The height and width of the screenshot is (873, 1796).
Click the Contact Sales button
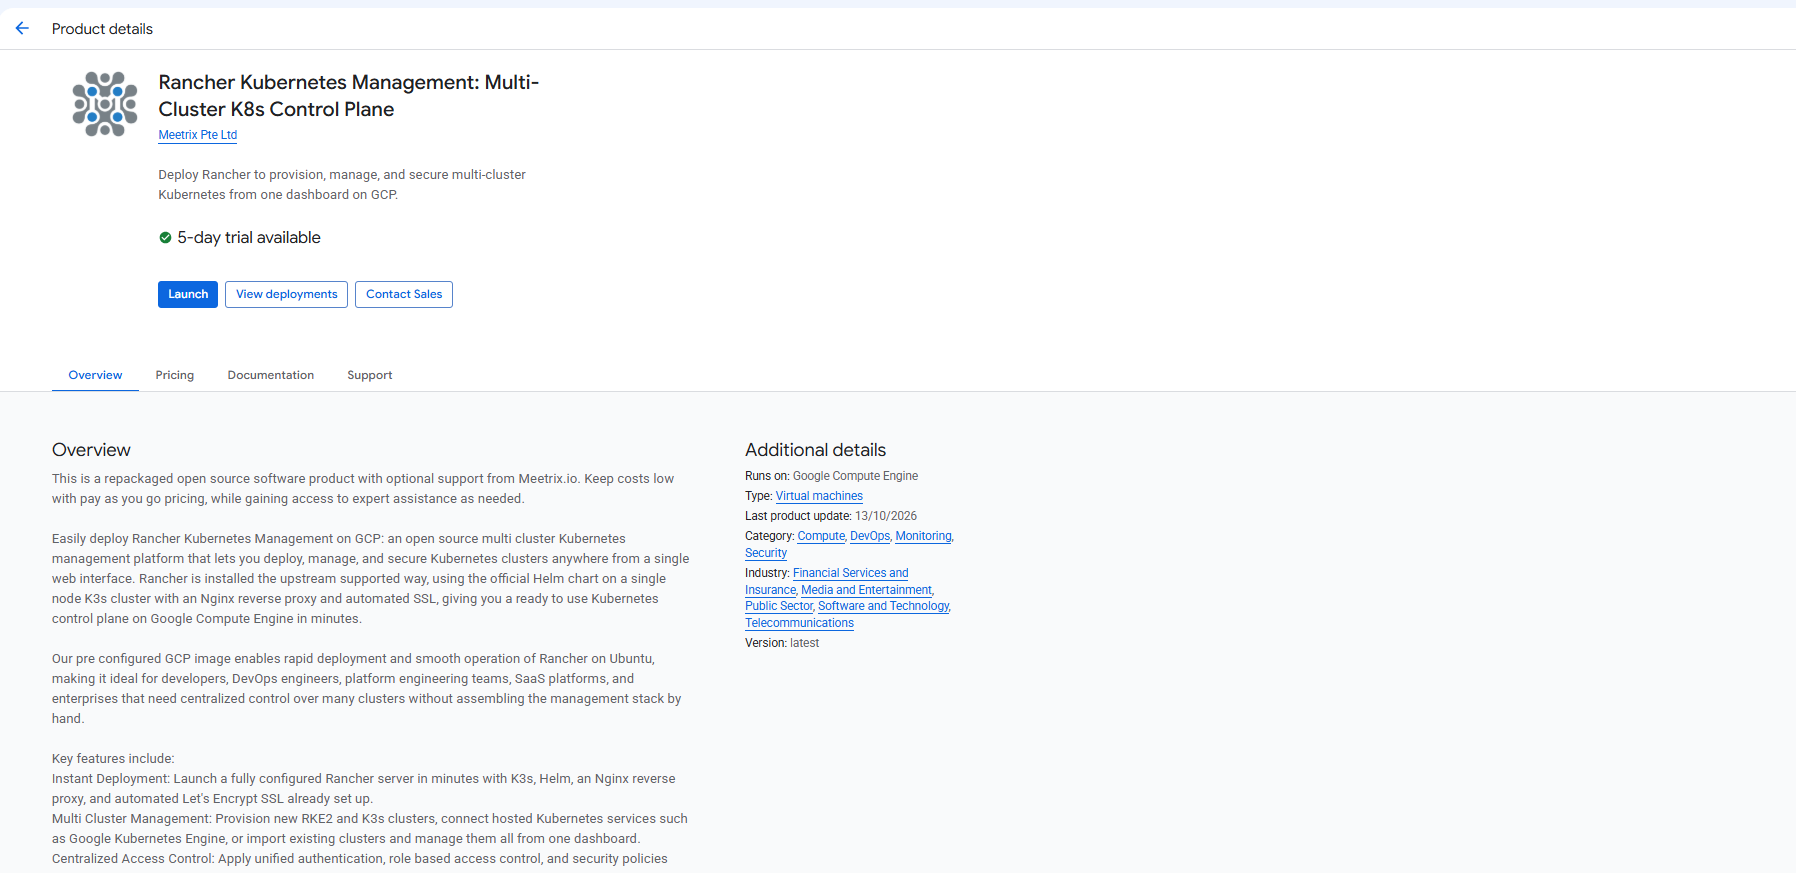pos(404,294)
